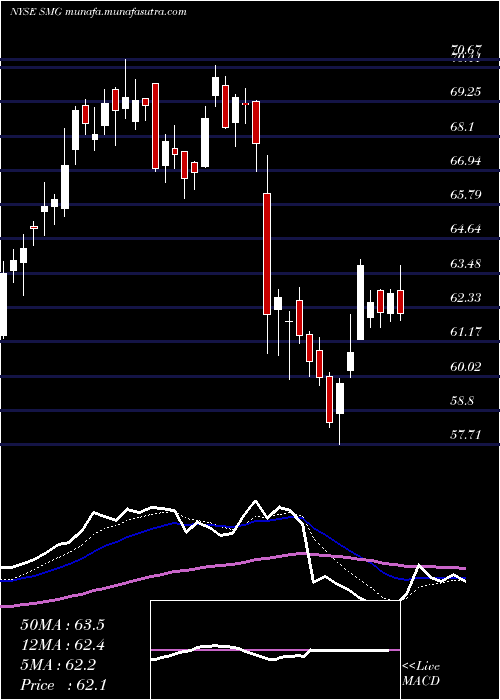The width and height of the screenshot is (500, 700).
Task: Click the 69.25 price axis label
Action: click(x=466, y=92)
